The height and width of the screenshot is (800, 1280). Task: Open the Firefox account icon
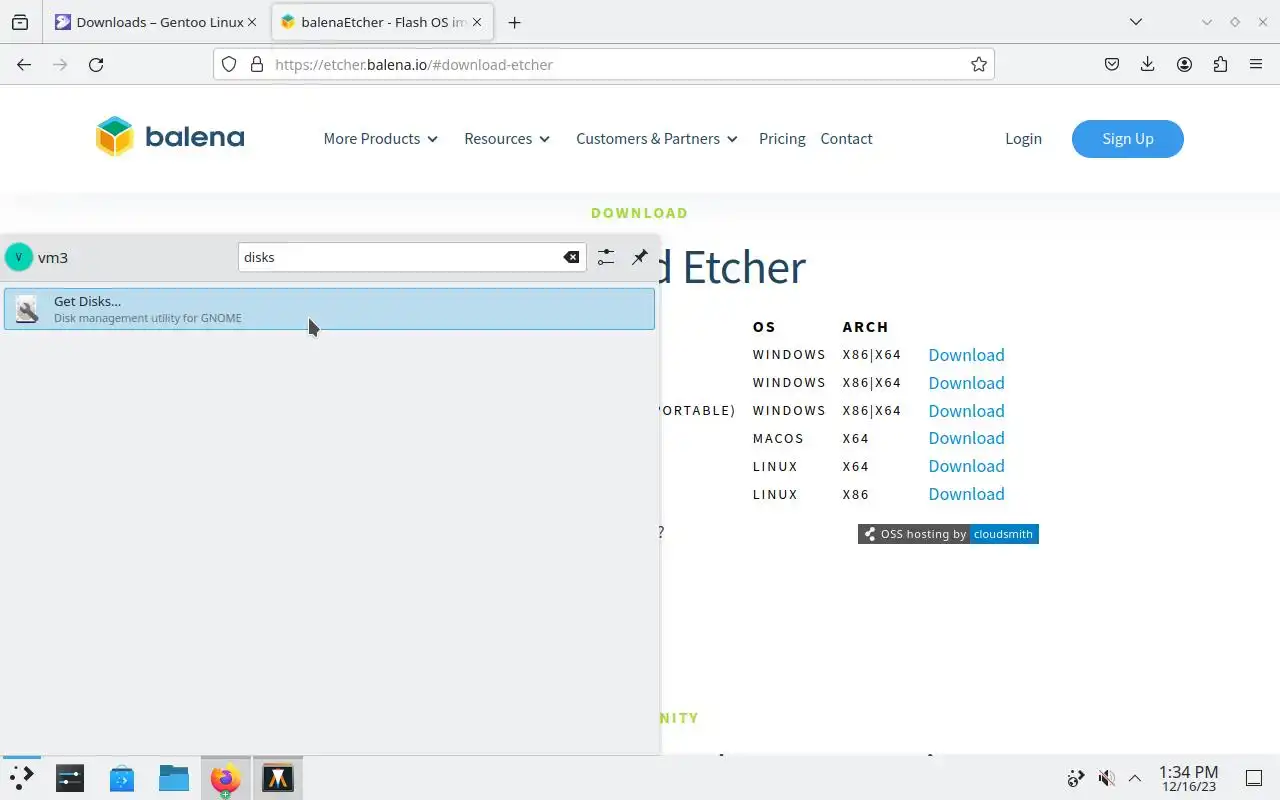[x=1184, y=64]
